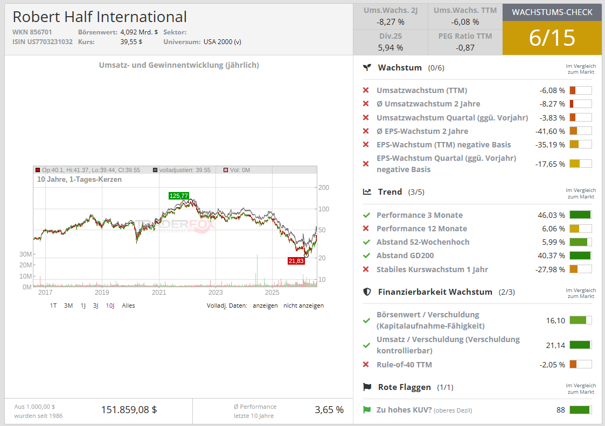Toggle the OHLC price legend marker

click(x=38, y=170)
